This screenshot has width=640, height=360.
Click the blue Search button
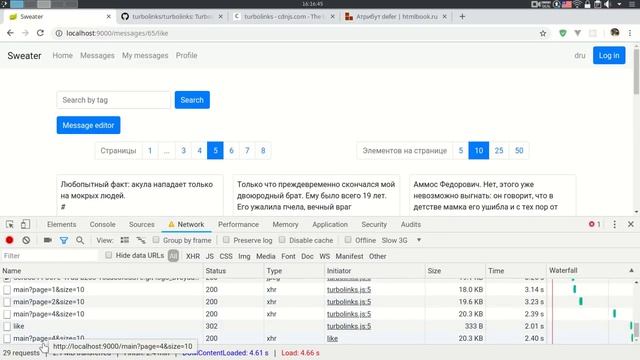coord(192,100)
